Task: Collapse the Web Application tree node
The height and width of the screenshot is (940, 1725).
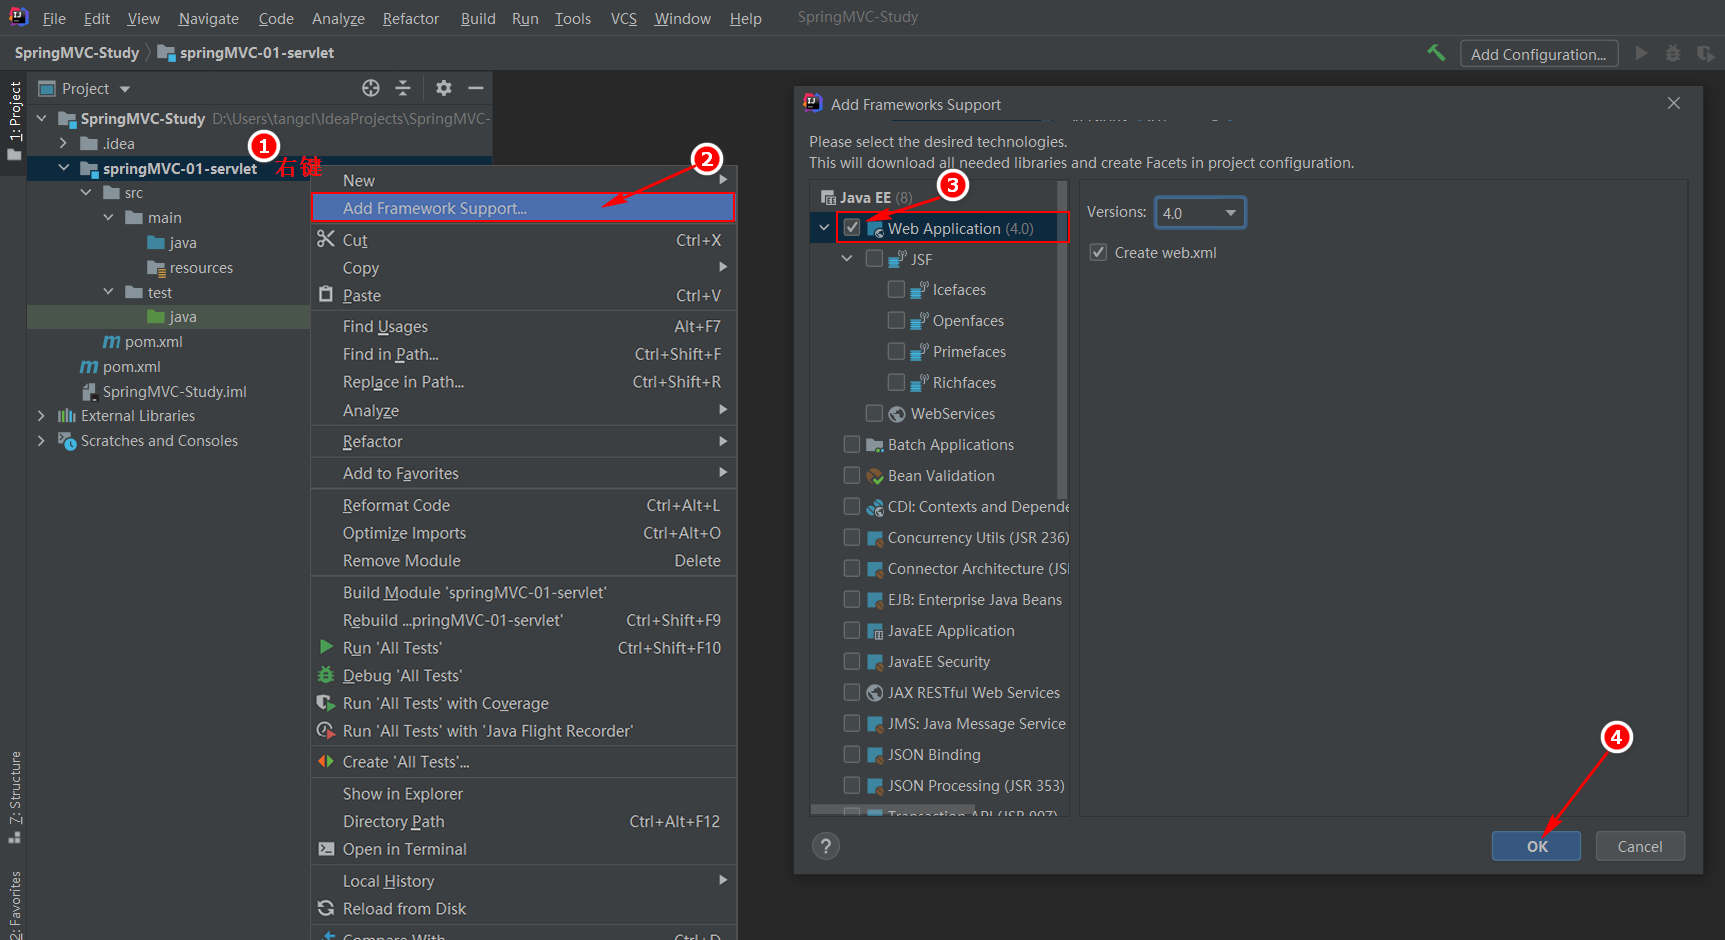Action: coord(824,228)
